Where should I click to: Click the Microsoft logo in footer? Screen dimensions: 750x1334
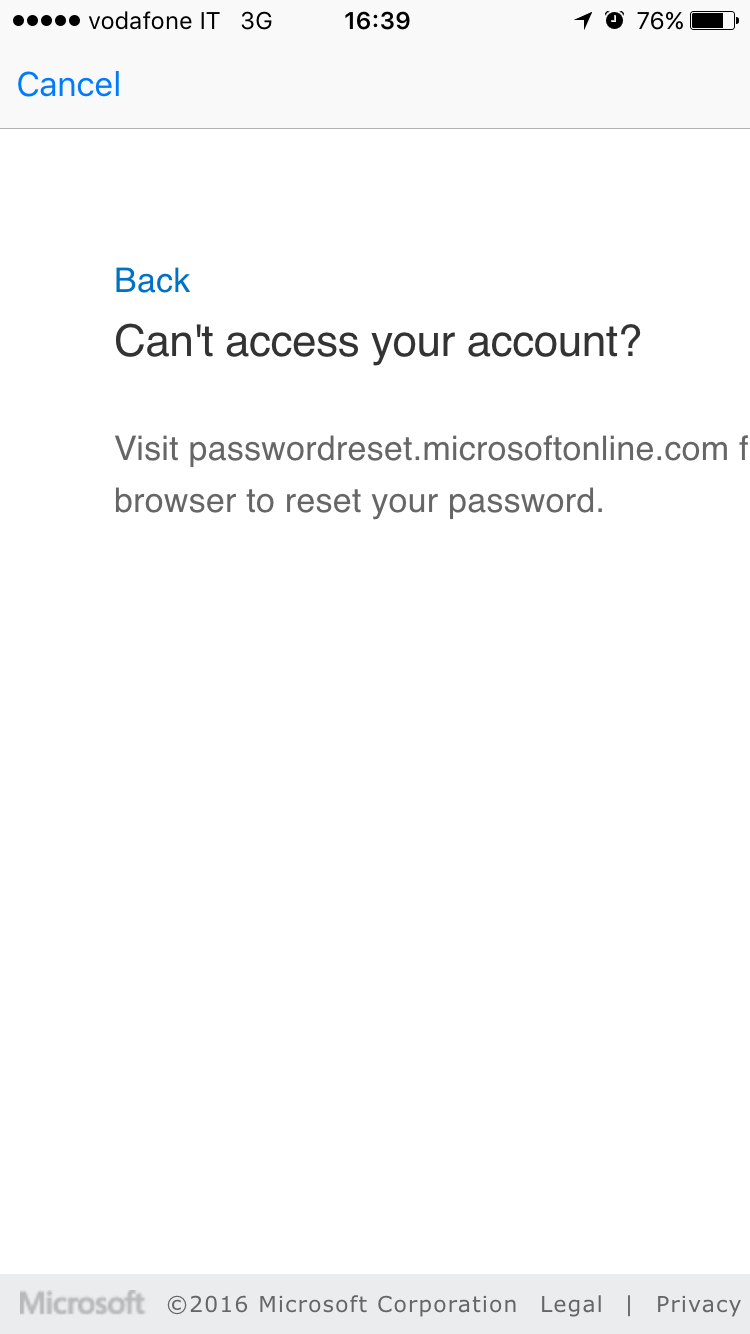coord(82,1303)
